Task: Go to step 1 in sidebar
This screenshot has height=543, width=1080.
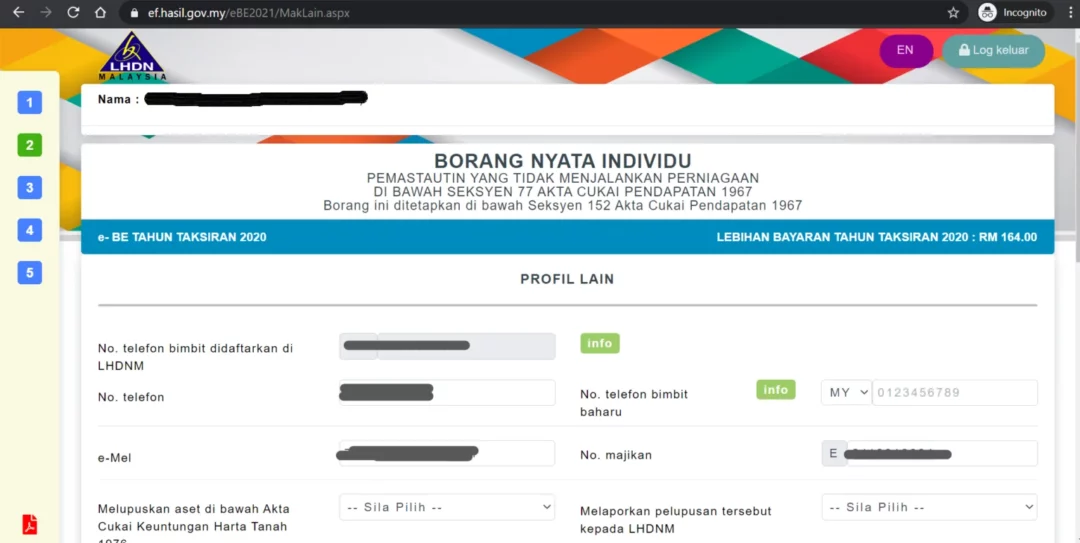Action: point(30,102)
